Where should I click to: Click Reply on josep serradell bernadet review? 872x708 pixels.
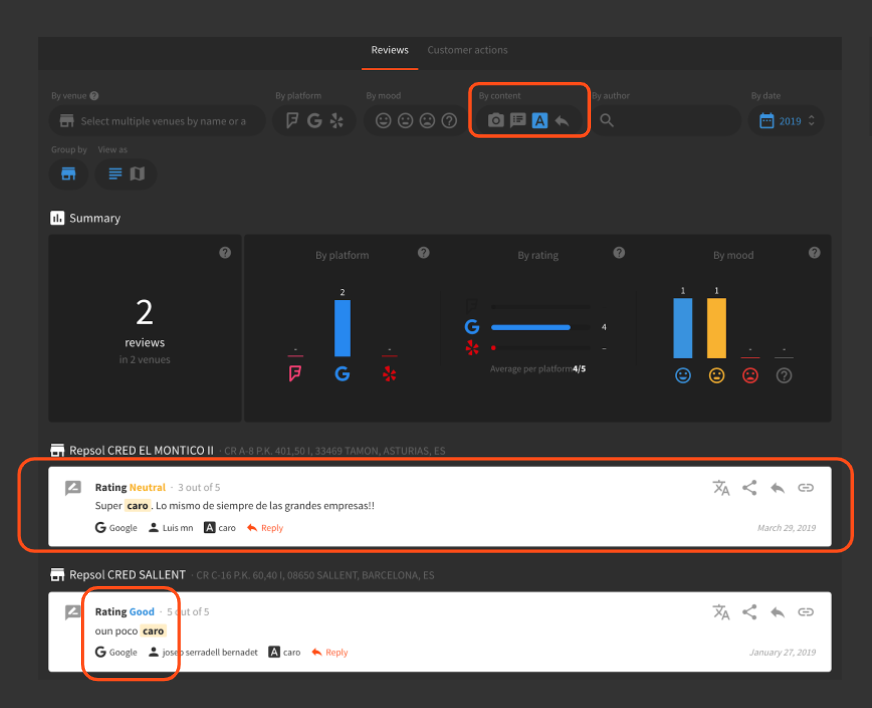click(330, 652)
